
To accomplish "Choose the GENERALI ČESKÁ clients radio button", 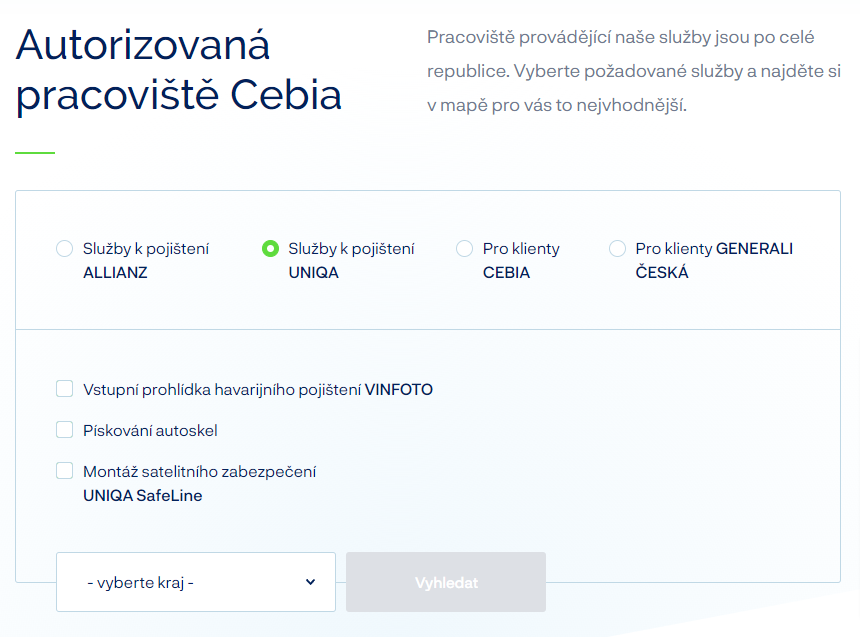I will tap(617, 249).
